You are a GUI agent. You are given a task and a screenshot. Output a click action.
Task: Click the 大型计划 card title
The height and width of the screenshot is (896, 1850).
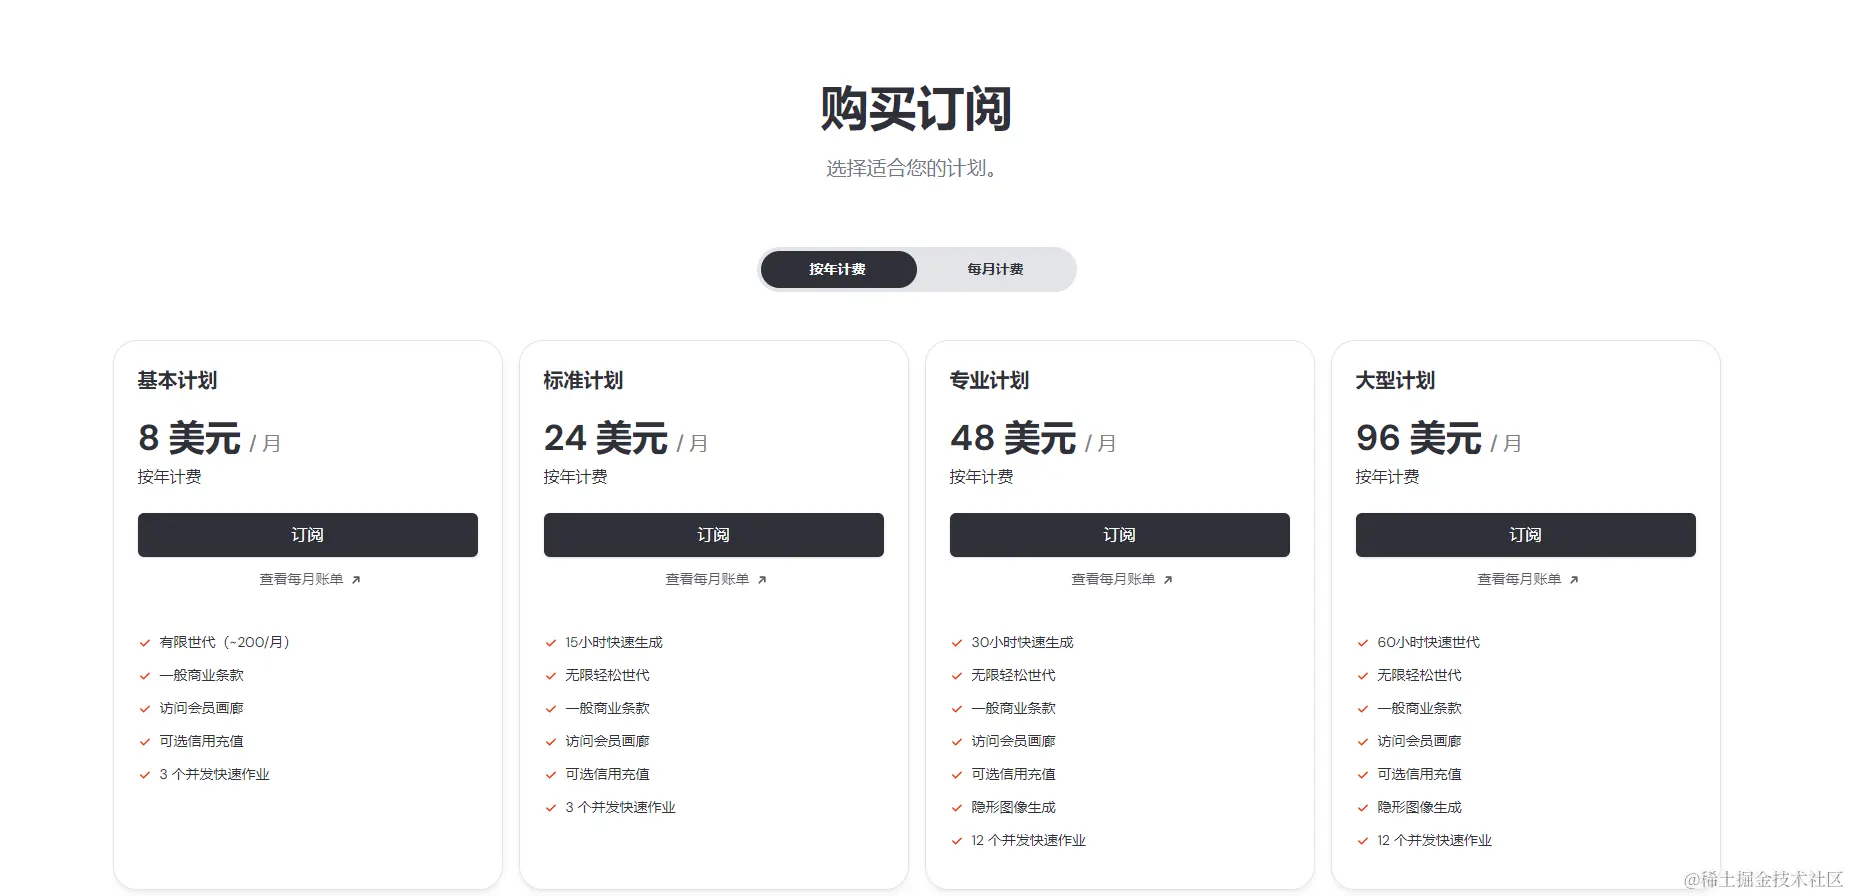point(1395,380)
